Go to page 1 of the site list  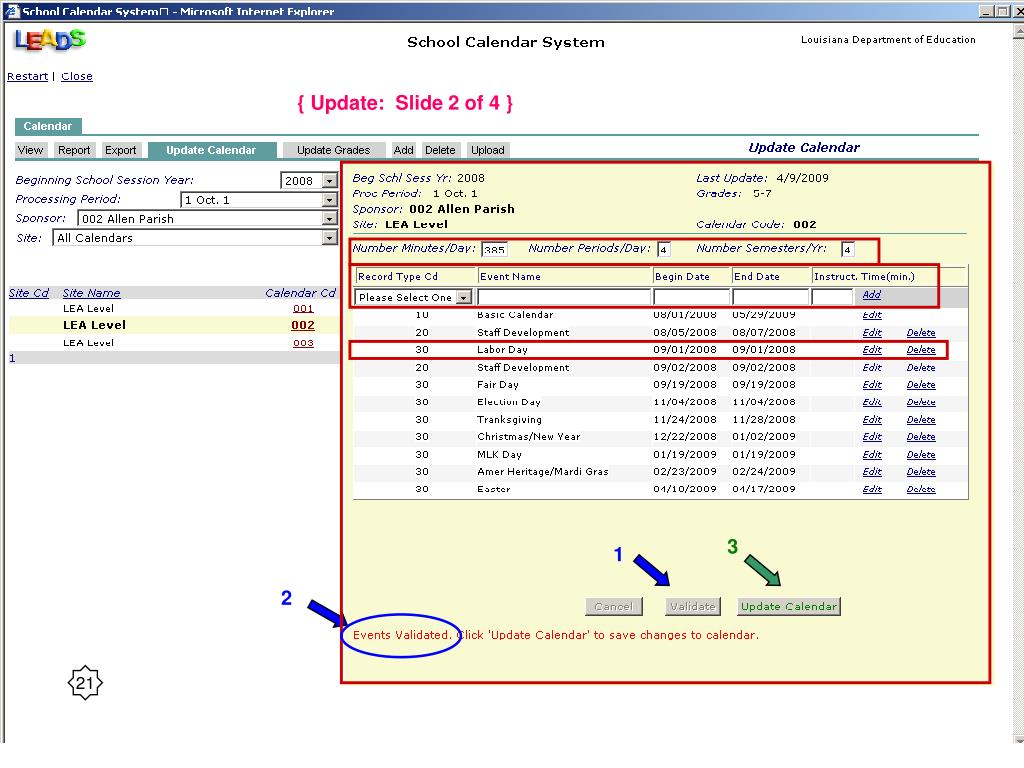click(x=12, y=358)
